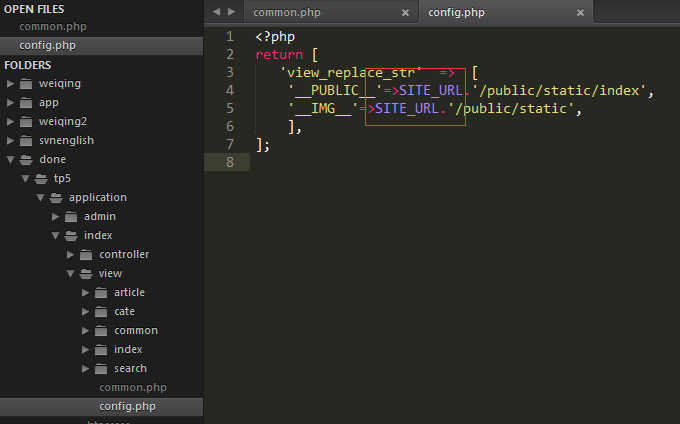Click the cate folder icon
This screenshot has height=424, width=680.
coord(101,312)
